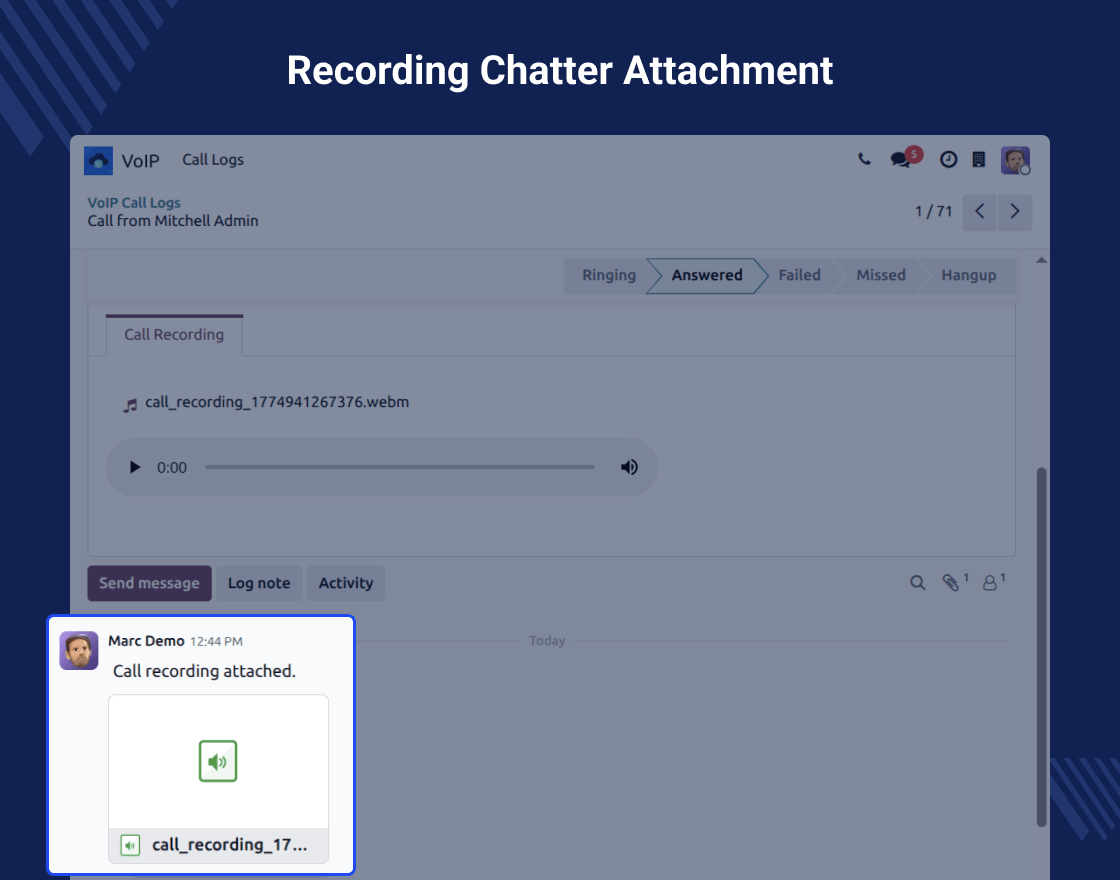Mute the call recording audio
This screenshot has height=880, width=1120.
tap(629, 467)
